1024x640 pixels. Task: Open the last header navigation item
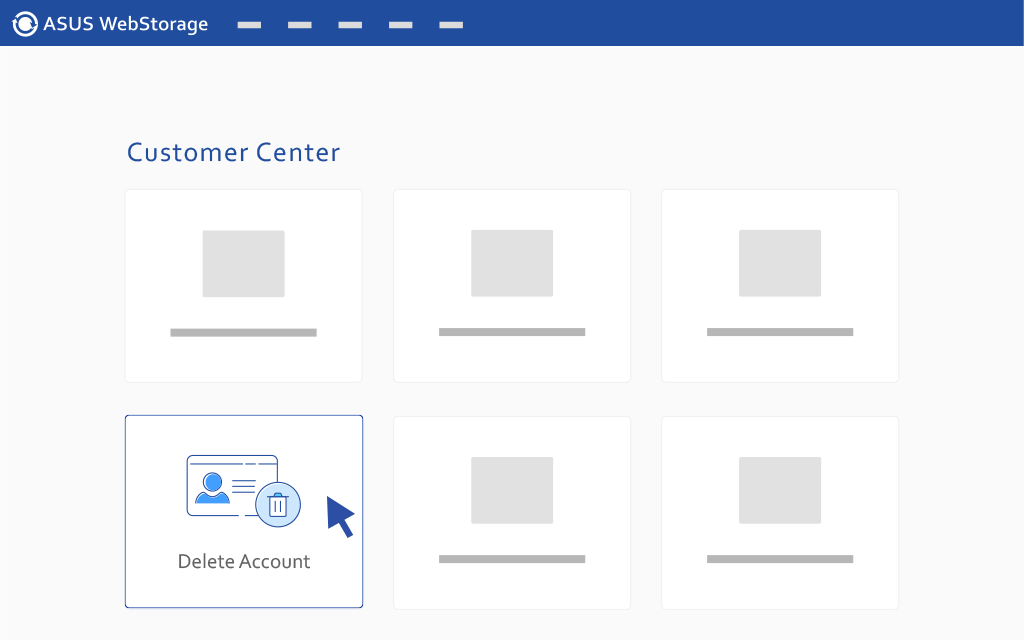click(451, 25)
